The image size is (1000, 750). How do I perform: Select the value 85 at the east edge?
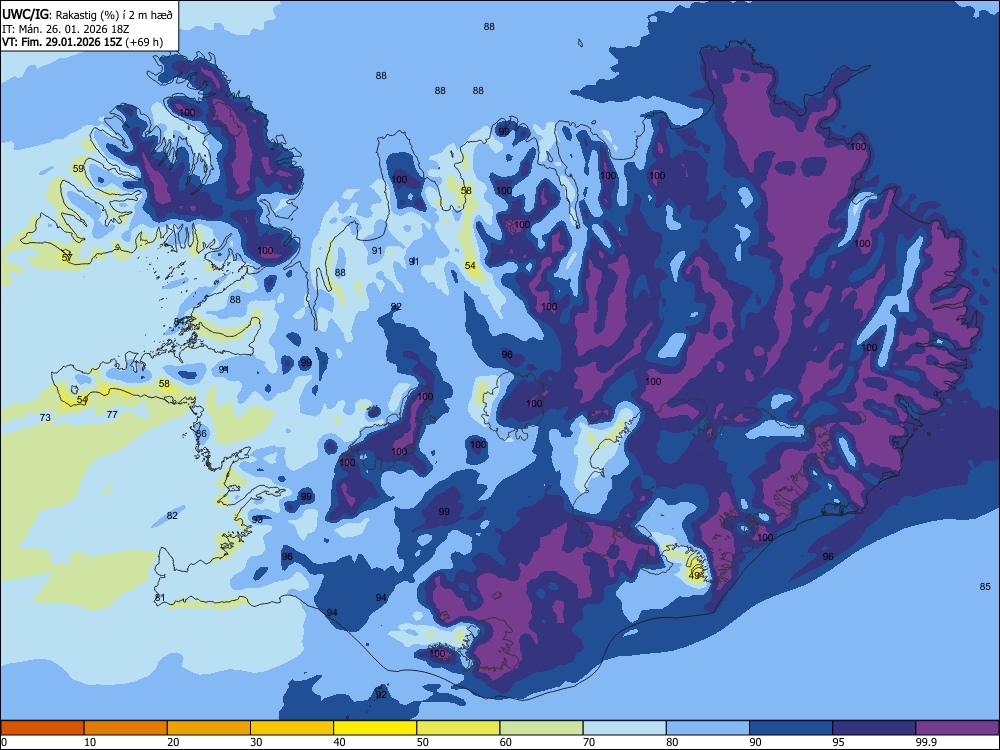pyautogui.click(x=985, y=587)
